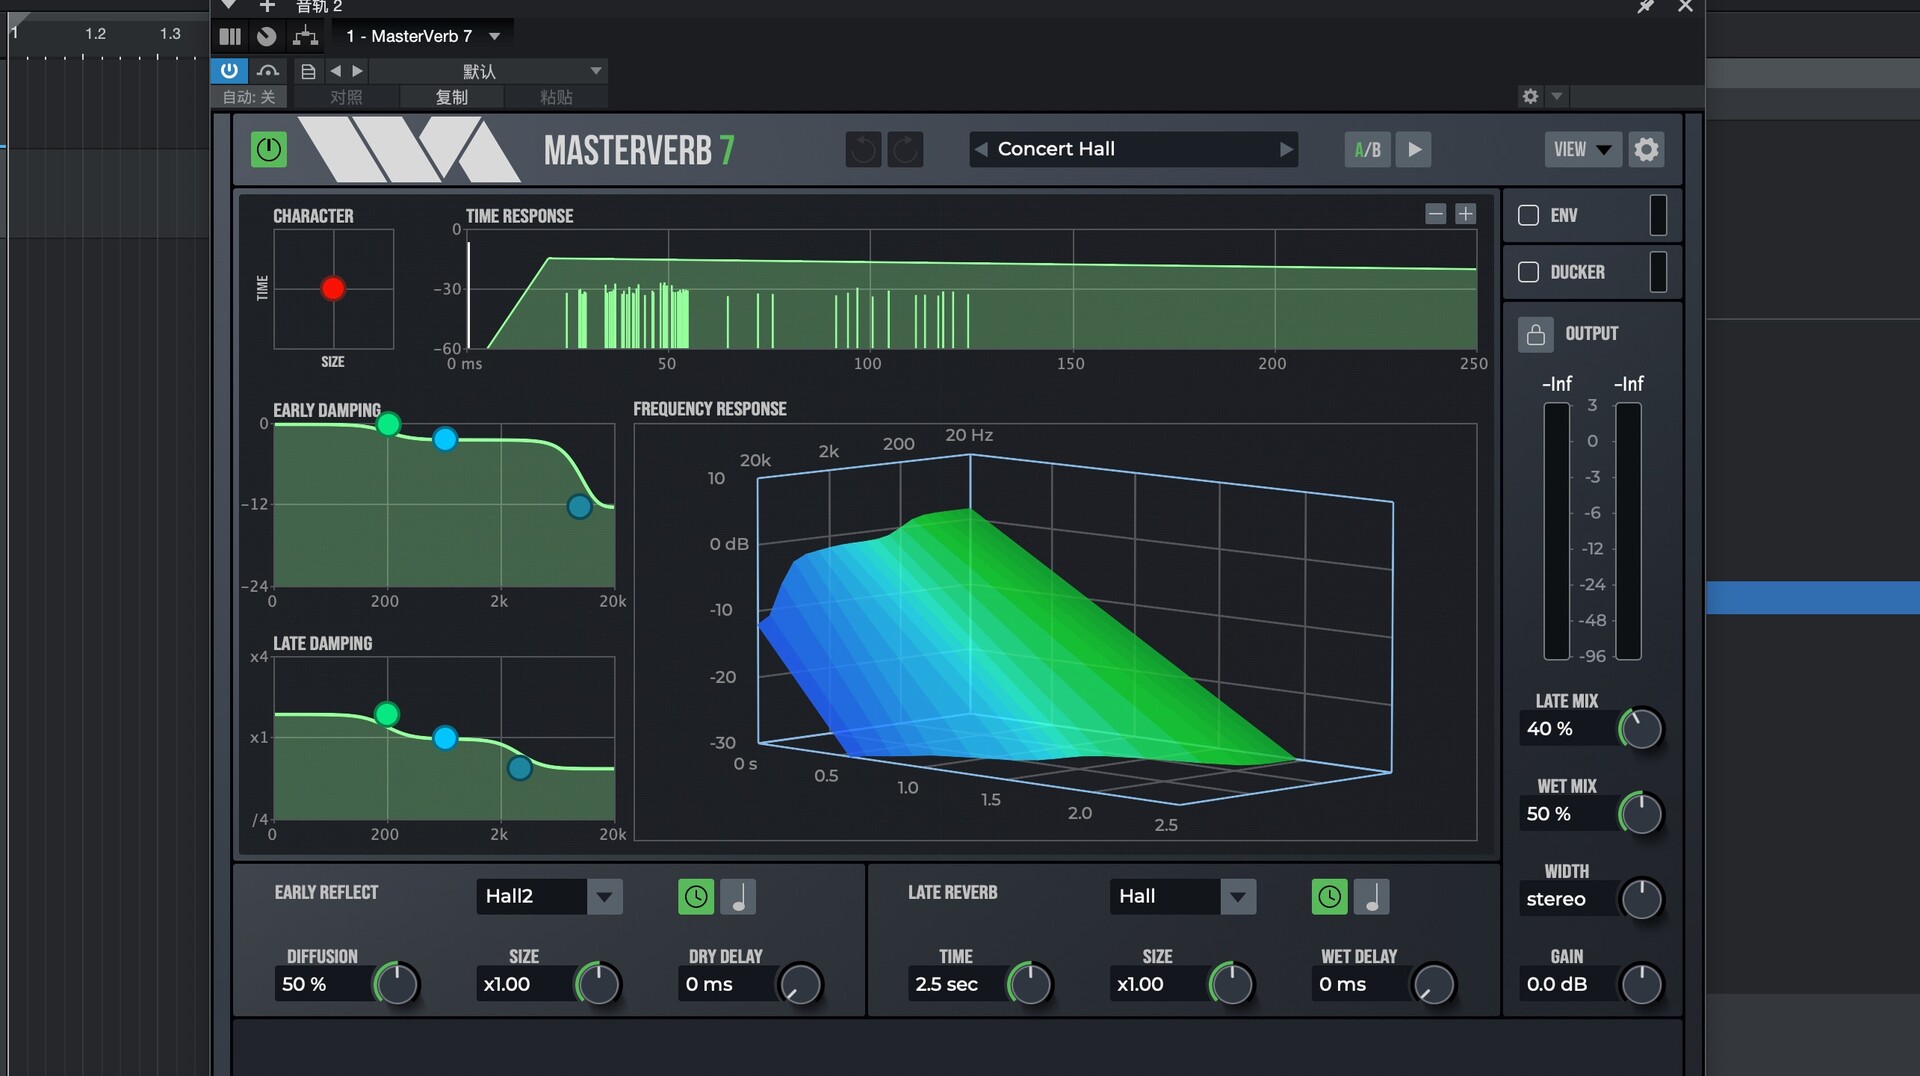
Task: Enable Late Reverb note sync mode
Action: pyautogui.click(x=1371, y=897)
